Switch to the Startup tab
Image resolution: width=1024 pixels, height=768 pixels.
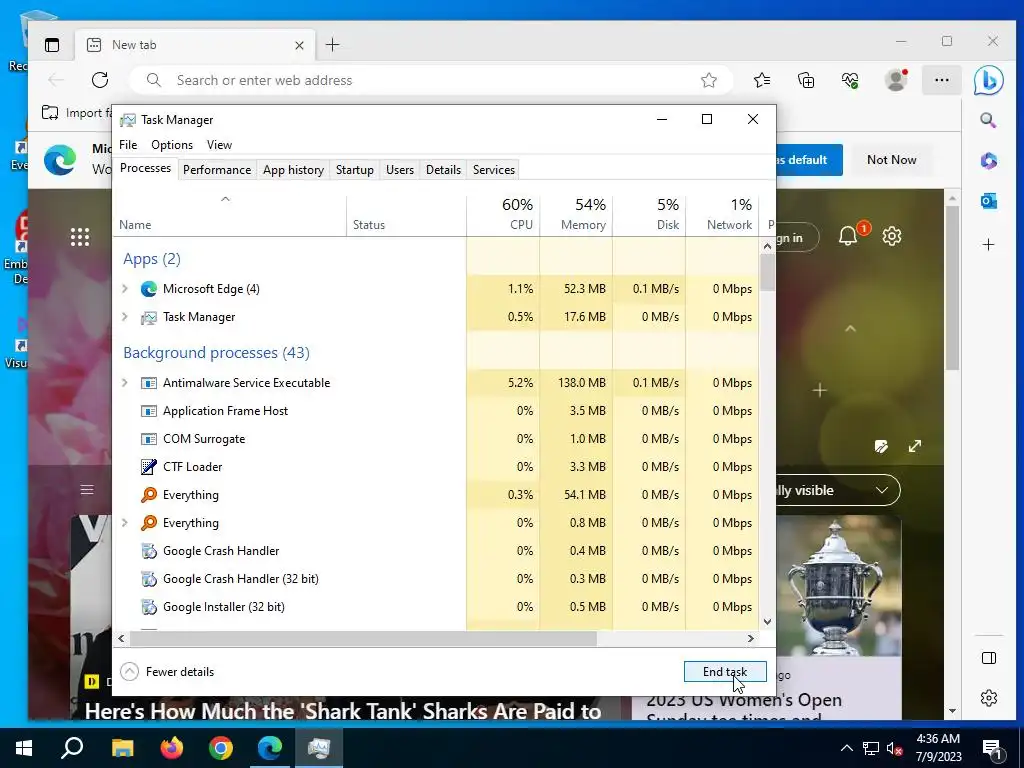pos(355,170)
